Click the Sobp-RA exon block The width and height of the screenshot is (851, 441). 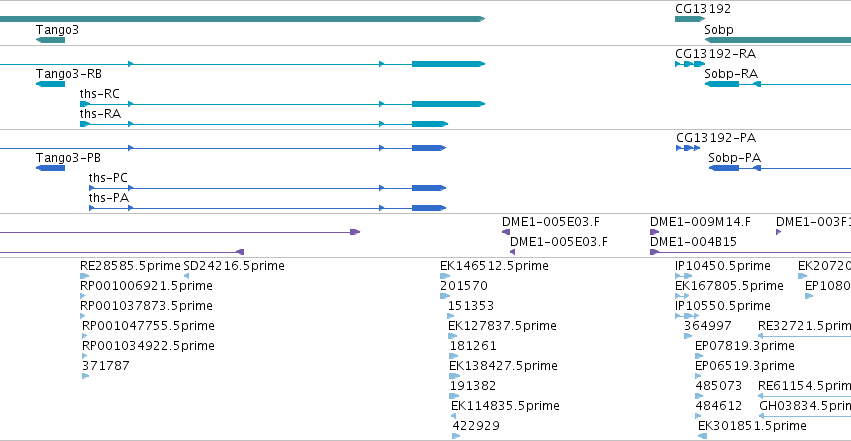pyautogui.click(x=722, y=84)
